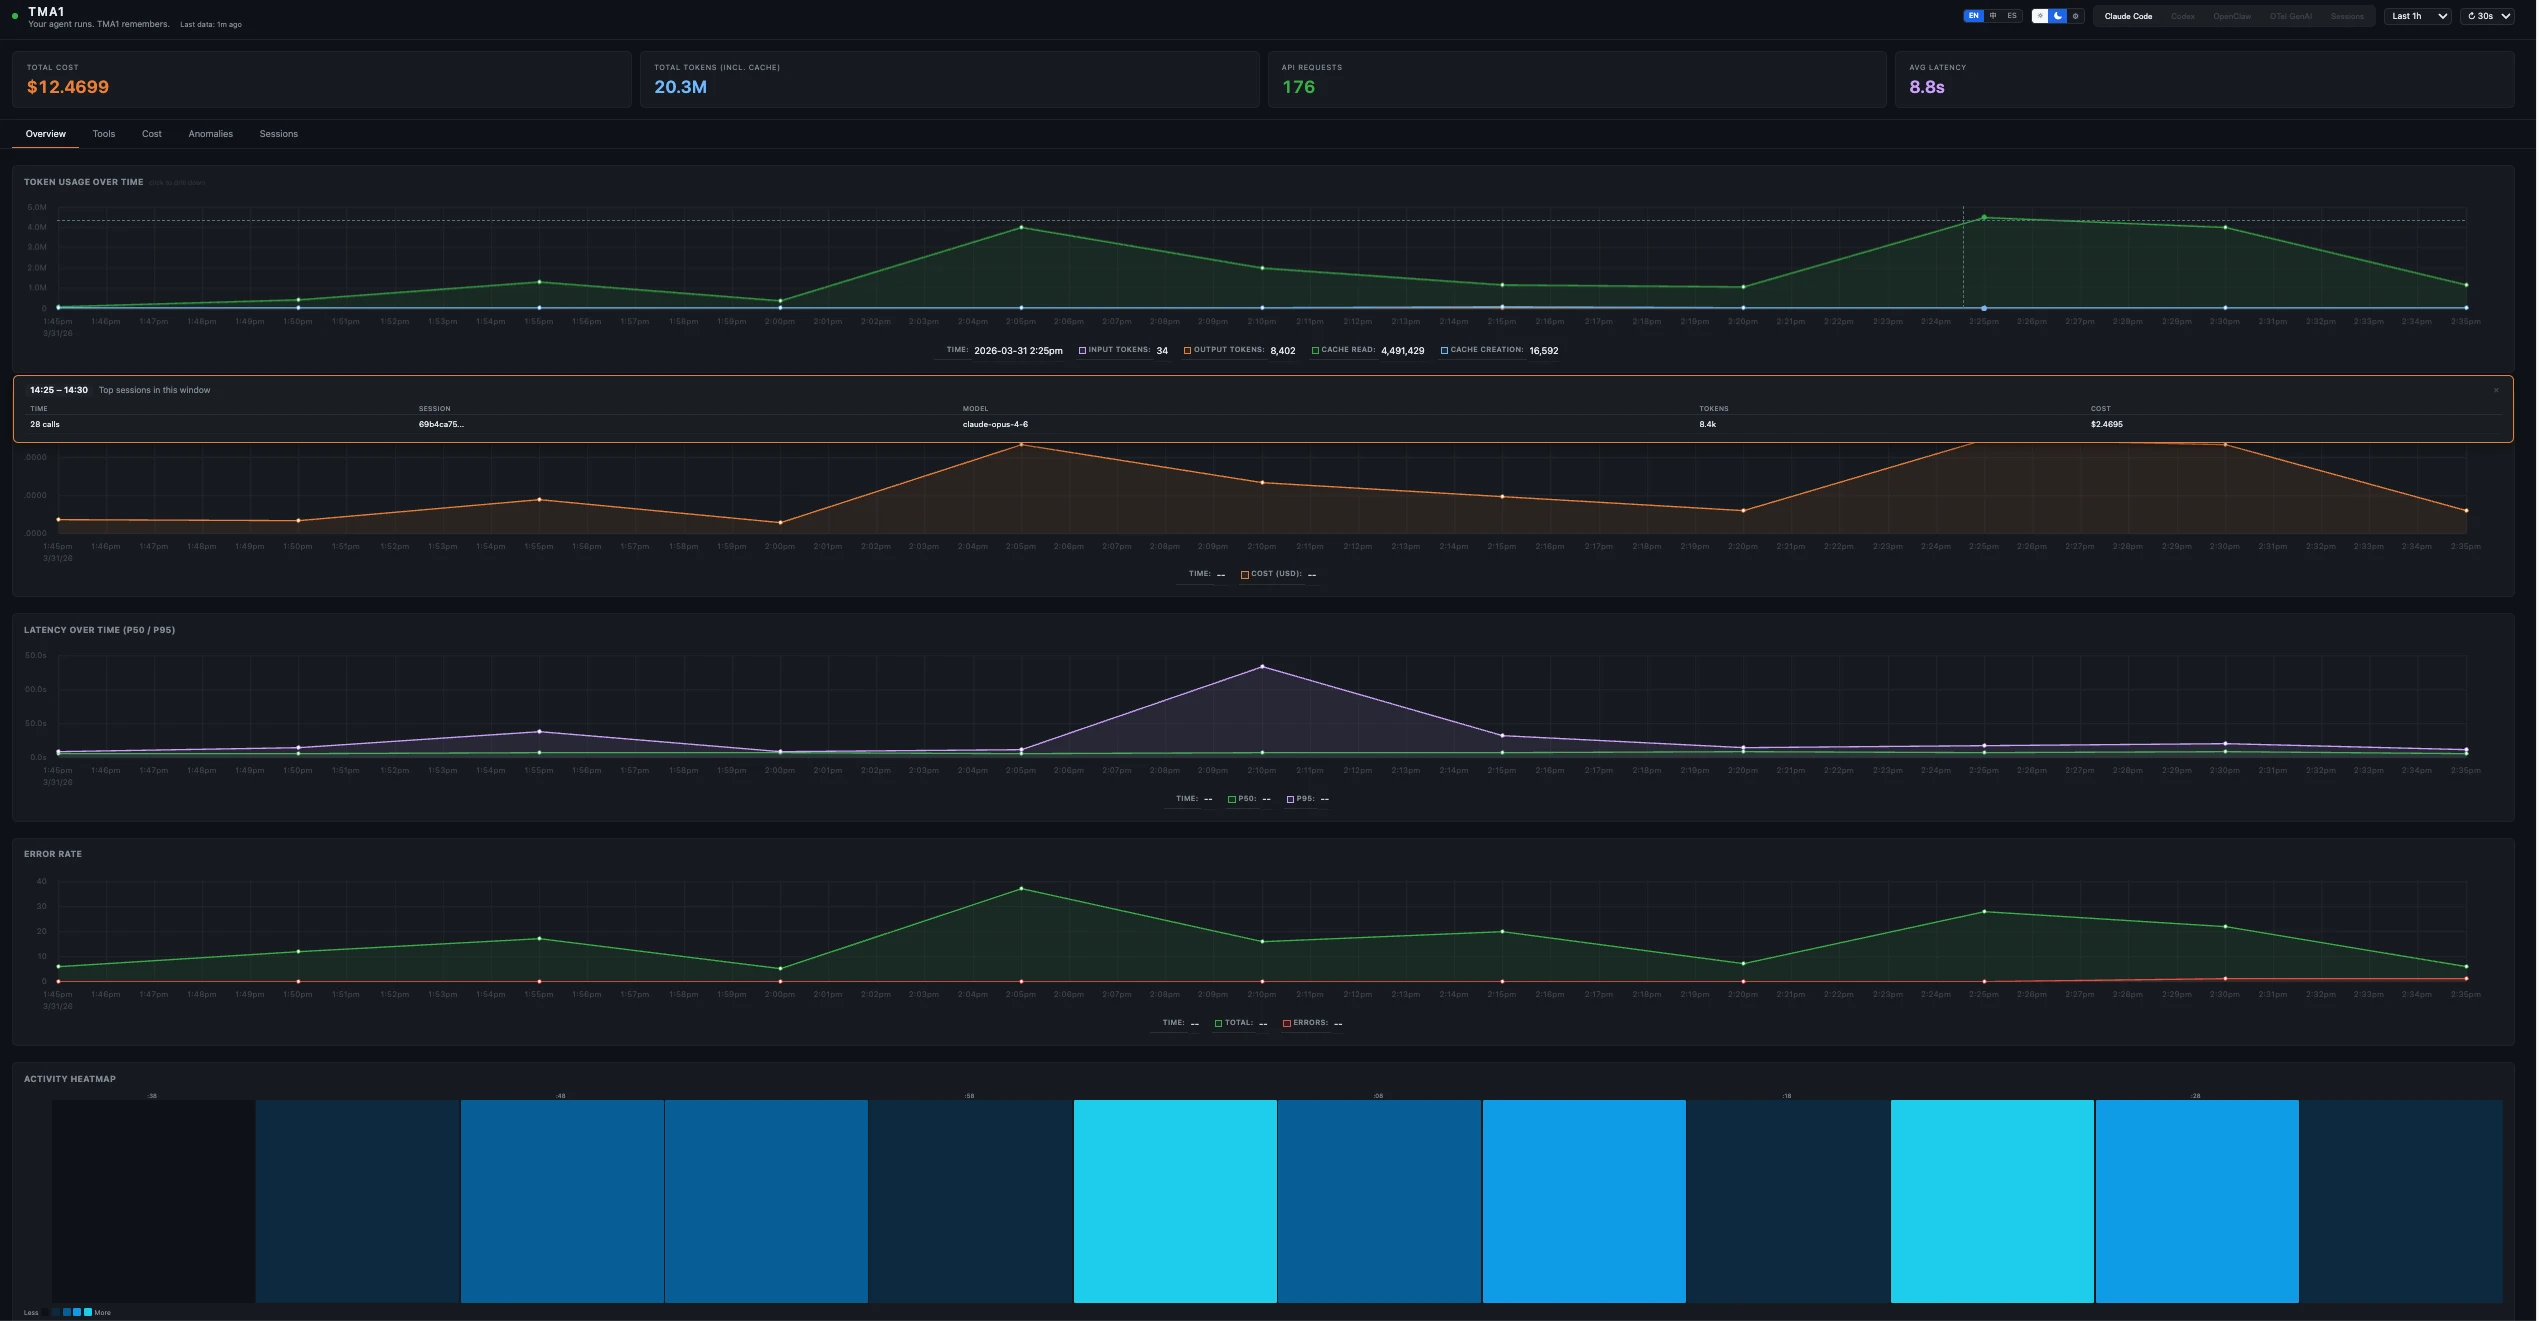
Task: Open session 69b4ca75 from the sessions table
Action: pos(442,424)
